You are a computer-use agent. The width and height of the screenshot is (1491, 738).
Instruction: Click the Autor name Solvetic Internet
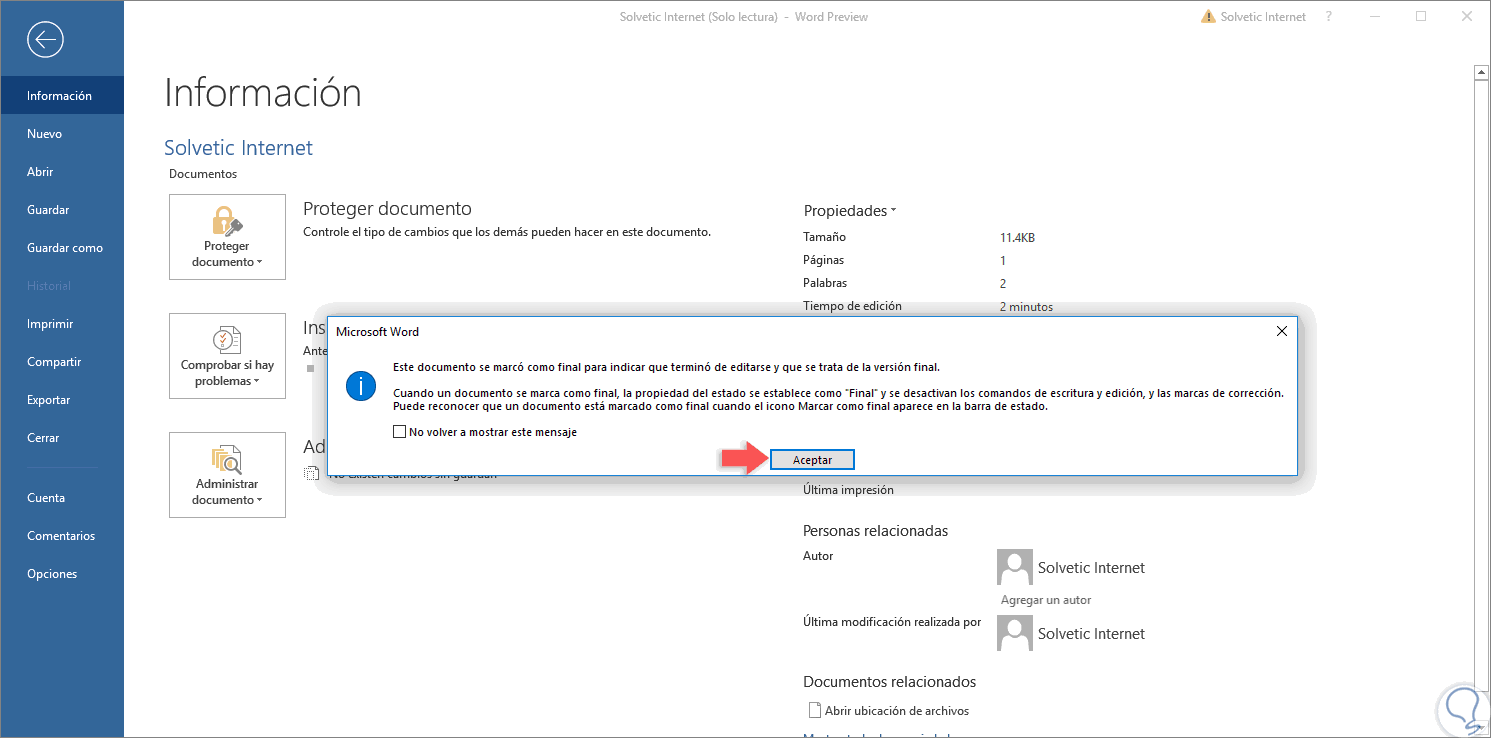coord(1091,568)
